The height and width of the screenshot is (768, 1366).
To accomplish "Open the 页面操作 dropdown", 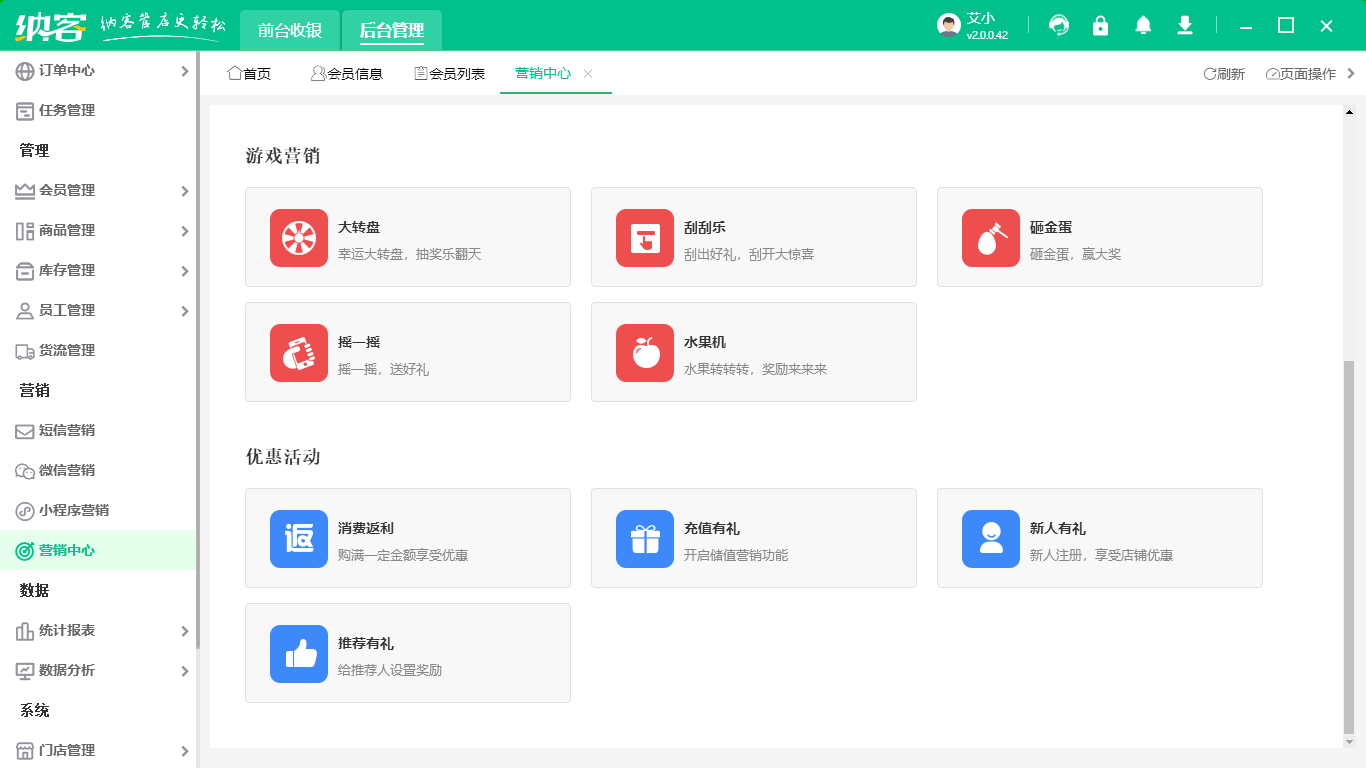I will pyautogui.click(x=1301, y=74).
